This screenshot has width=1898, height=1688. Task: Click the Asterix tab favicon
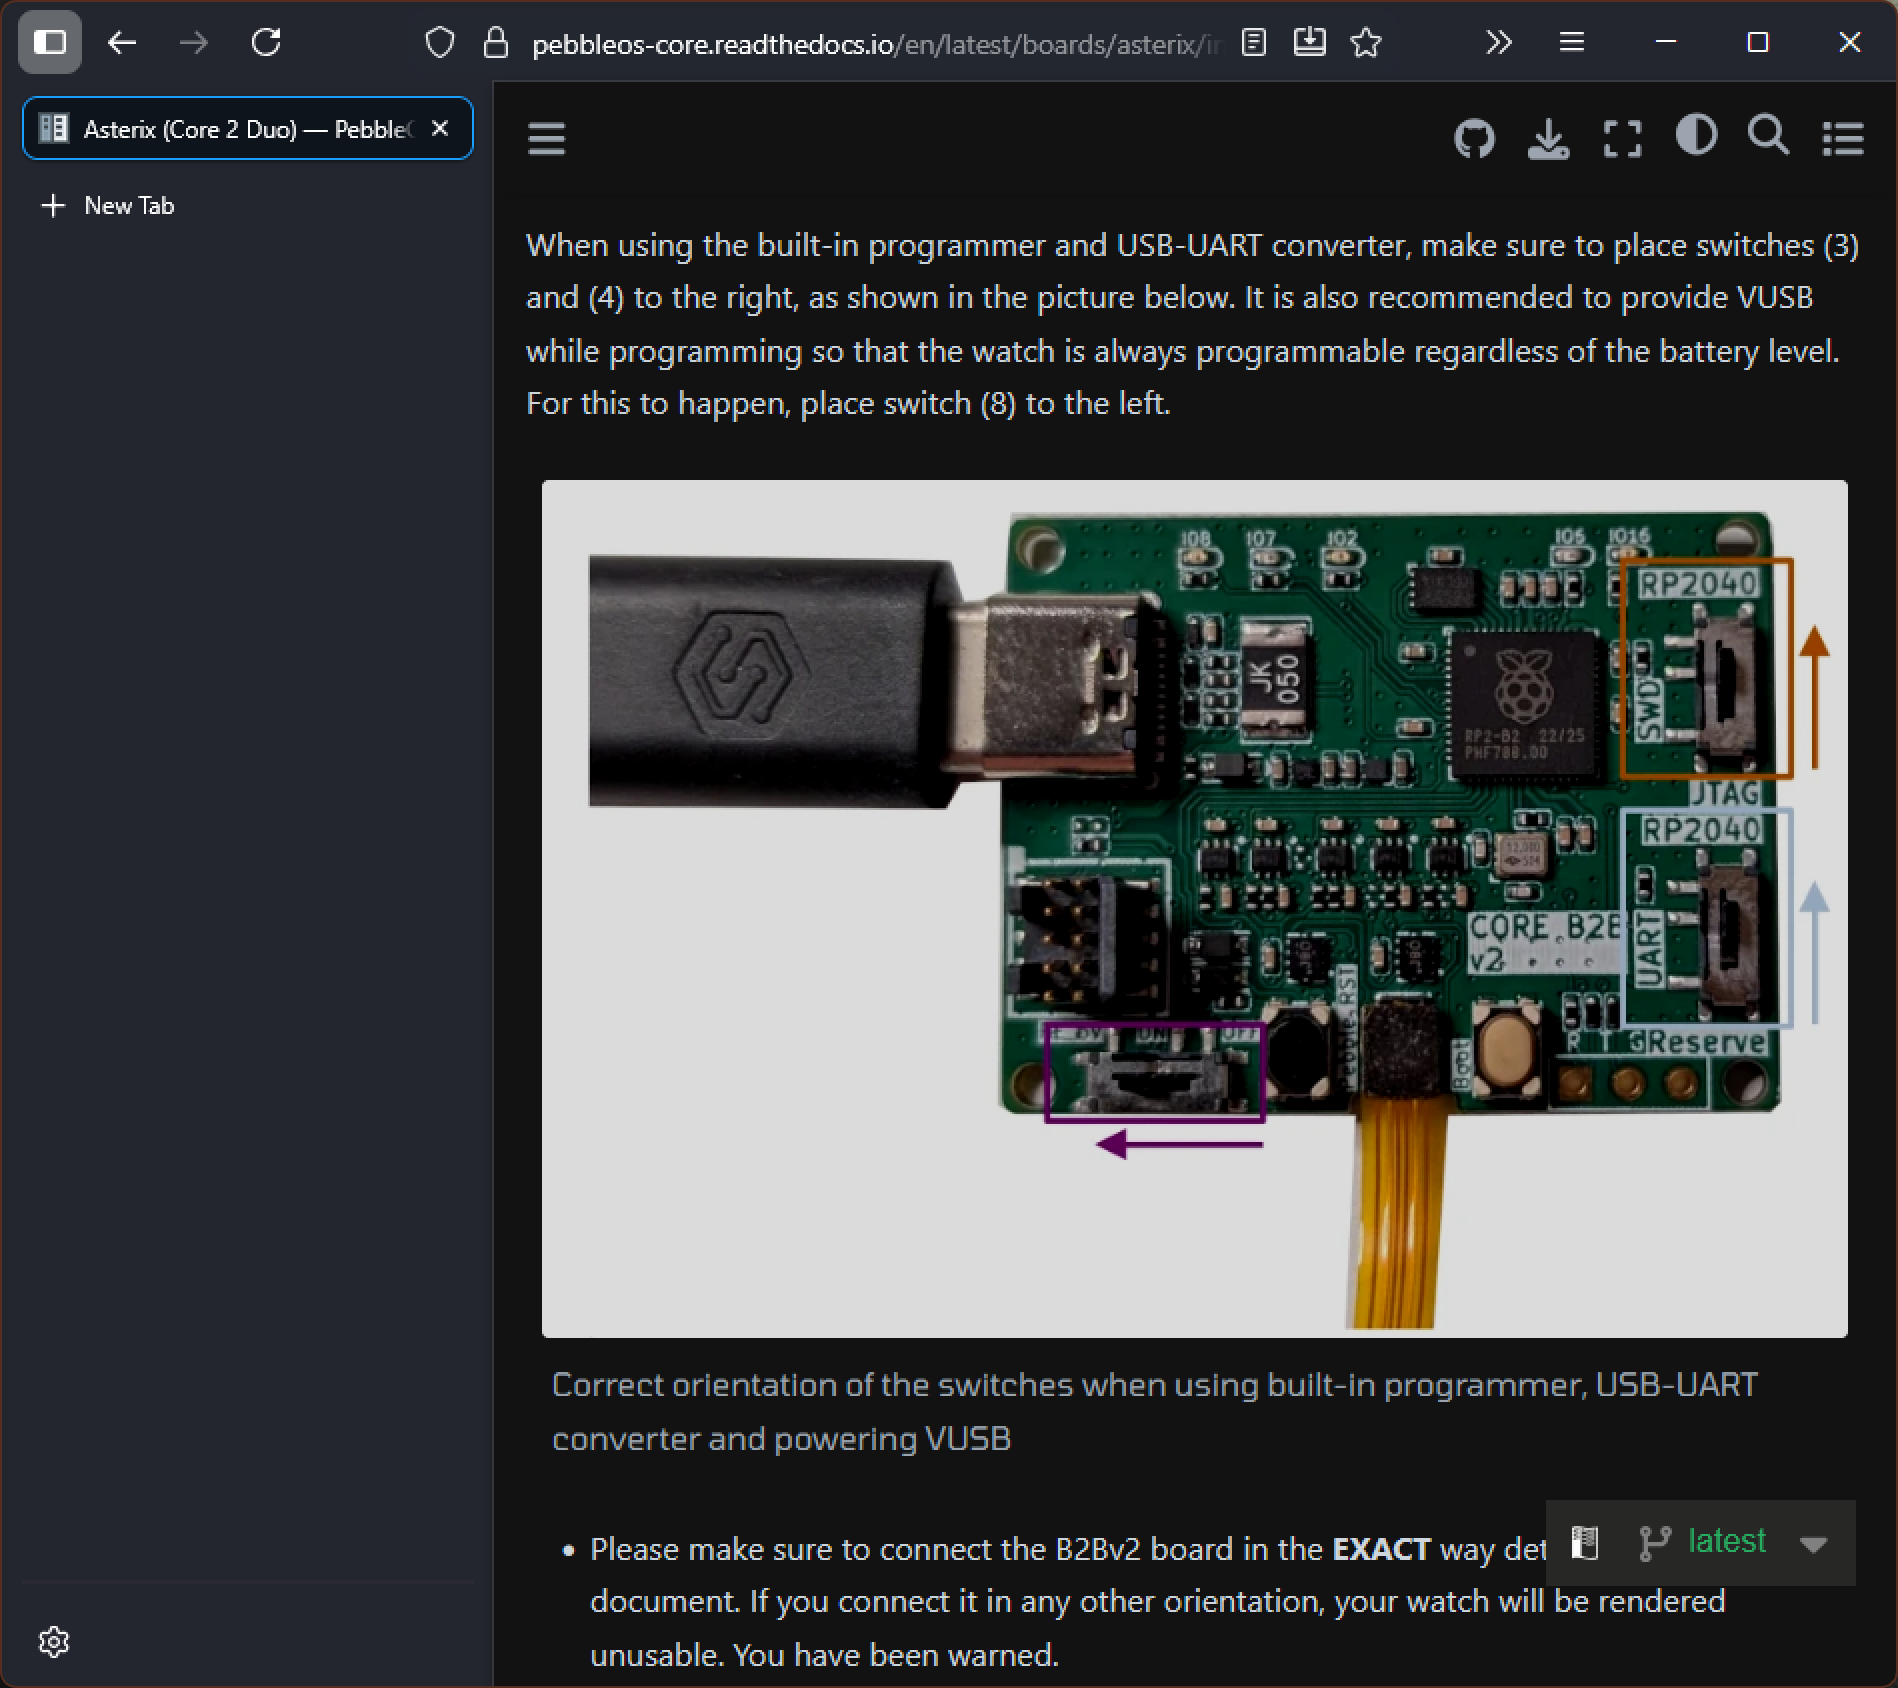tap(53, 128)
